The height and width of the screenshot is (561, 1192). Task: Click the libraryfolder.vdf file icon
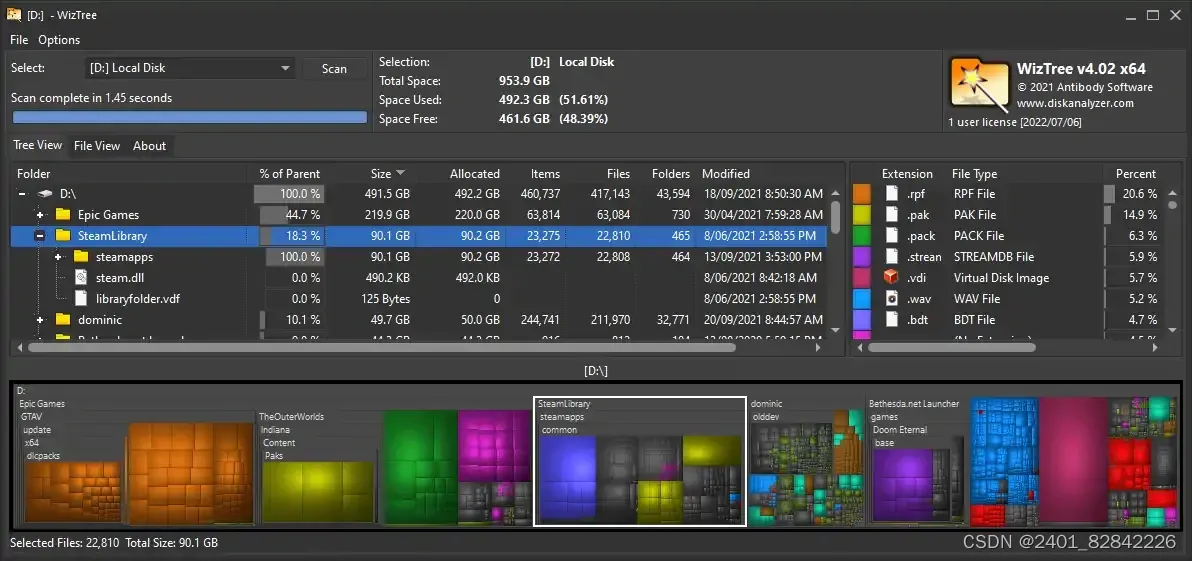pos(81,299)
